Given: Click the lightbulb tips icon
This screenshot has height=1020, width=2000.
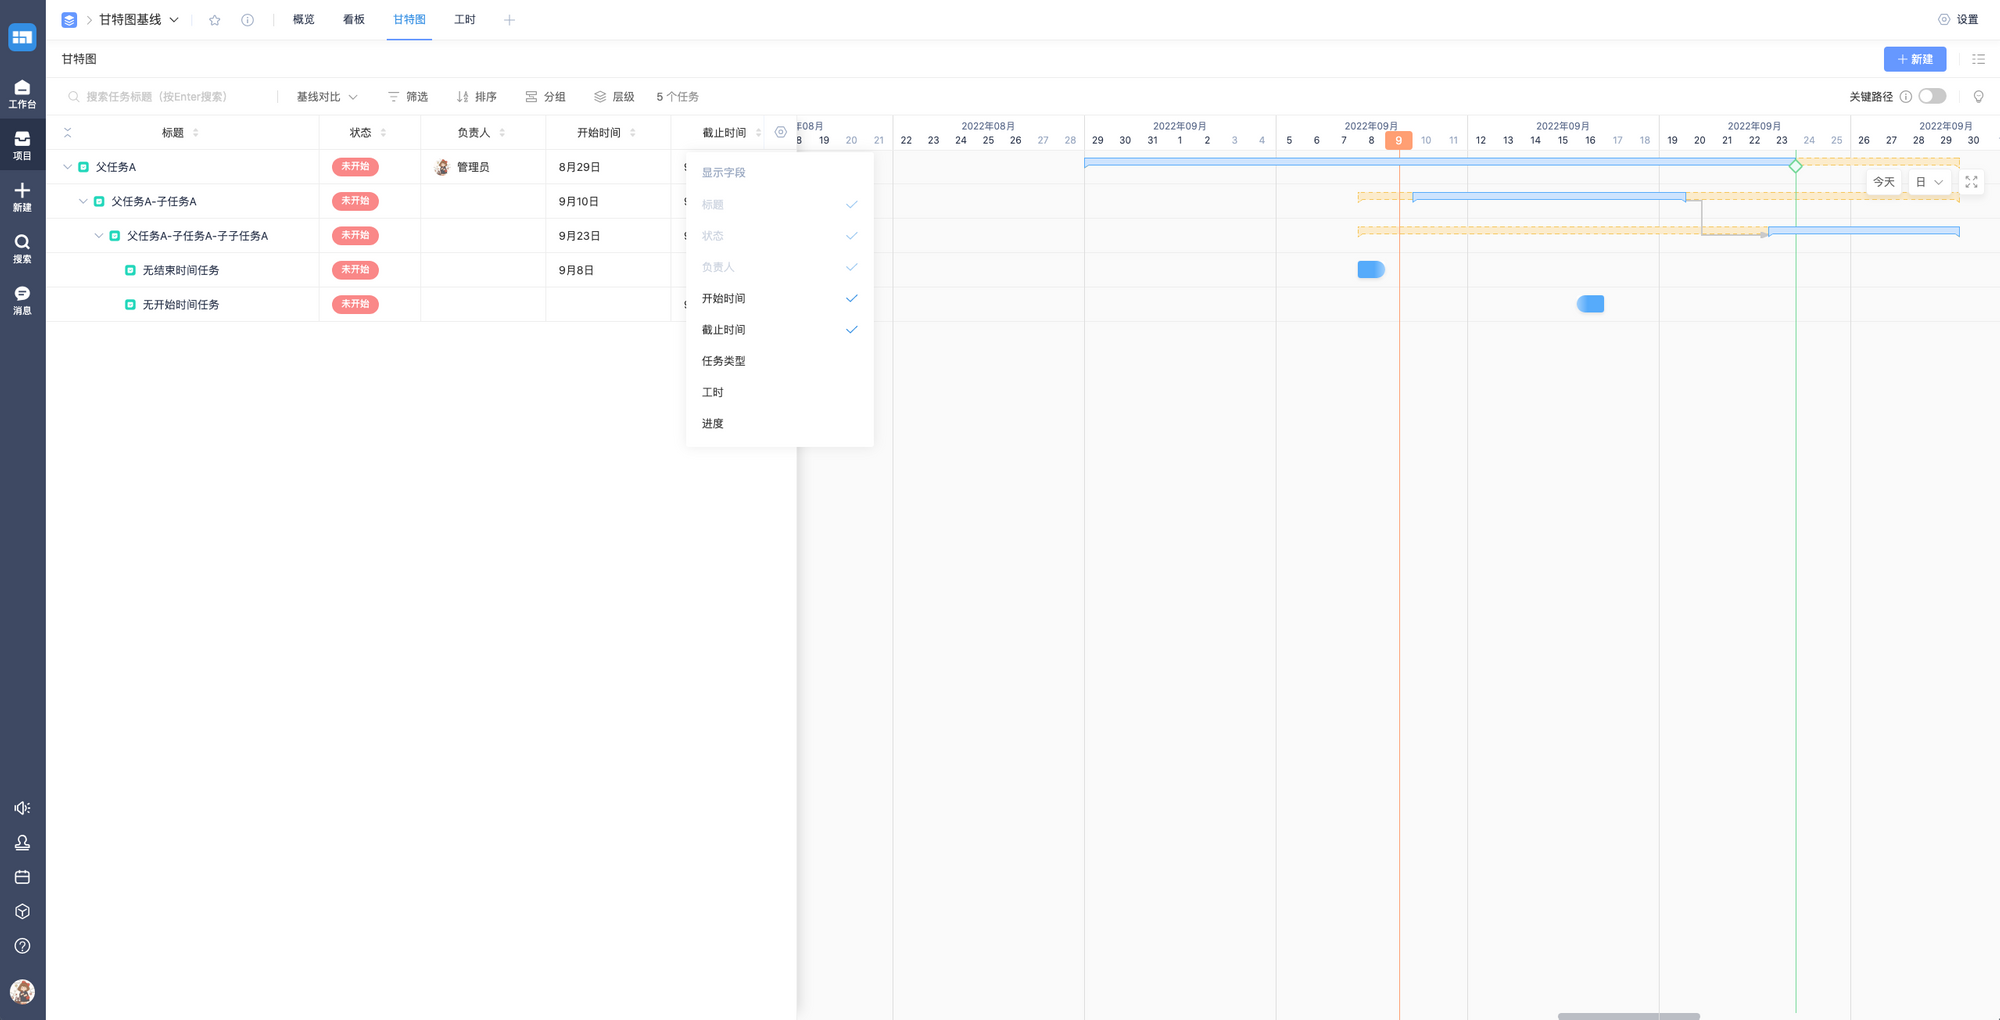Looking at the screenshot, I should point(1978,97).
